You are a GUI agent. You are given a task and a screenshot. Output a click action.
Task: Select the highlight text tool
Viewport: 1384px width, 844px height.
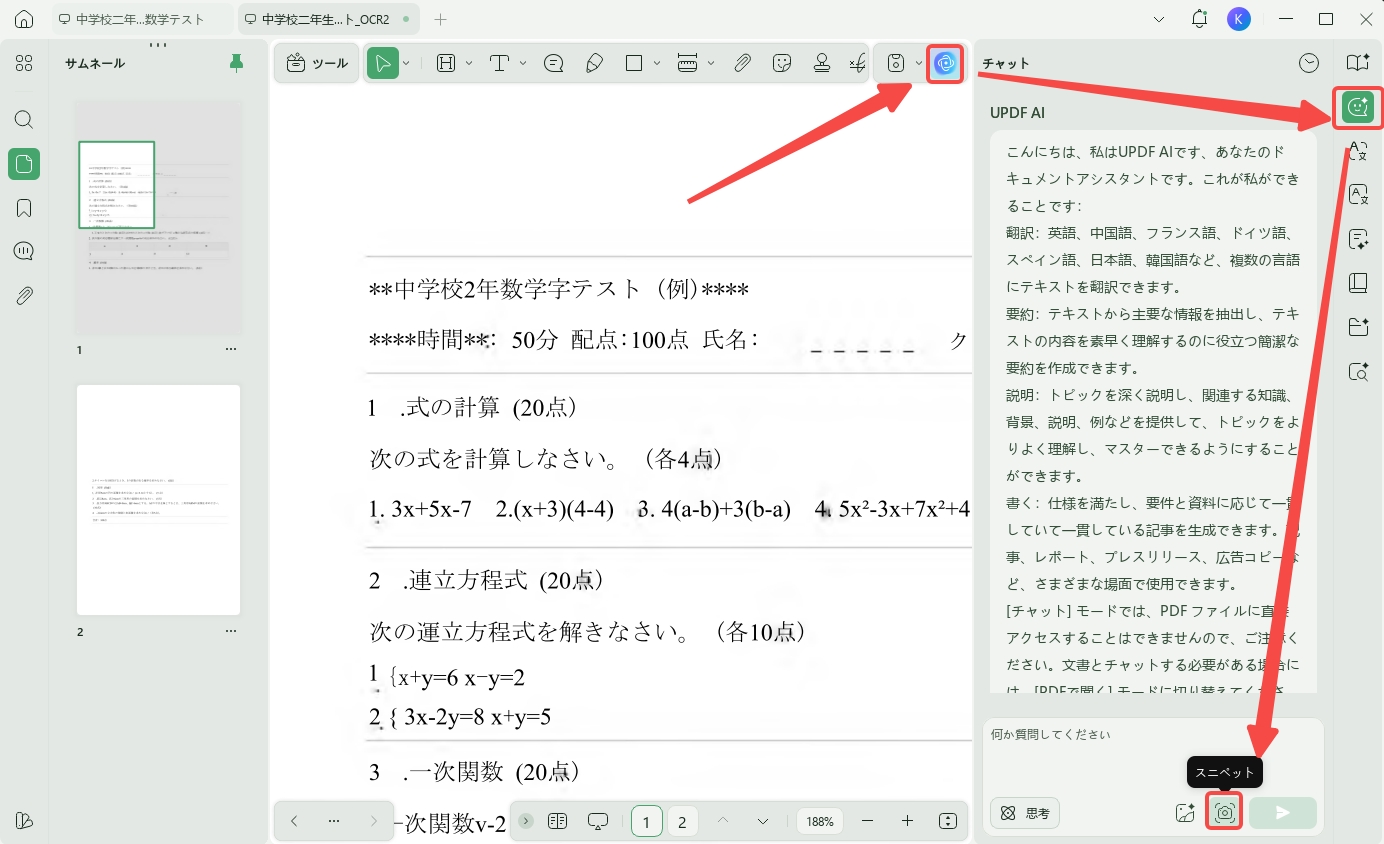[446, 63]
